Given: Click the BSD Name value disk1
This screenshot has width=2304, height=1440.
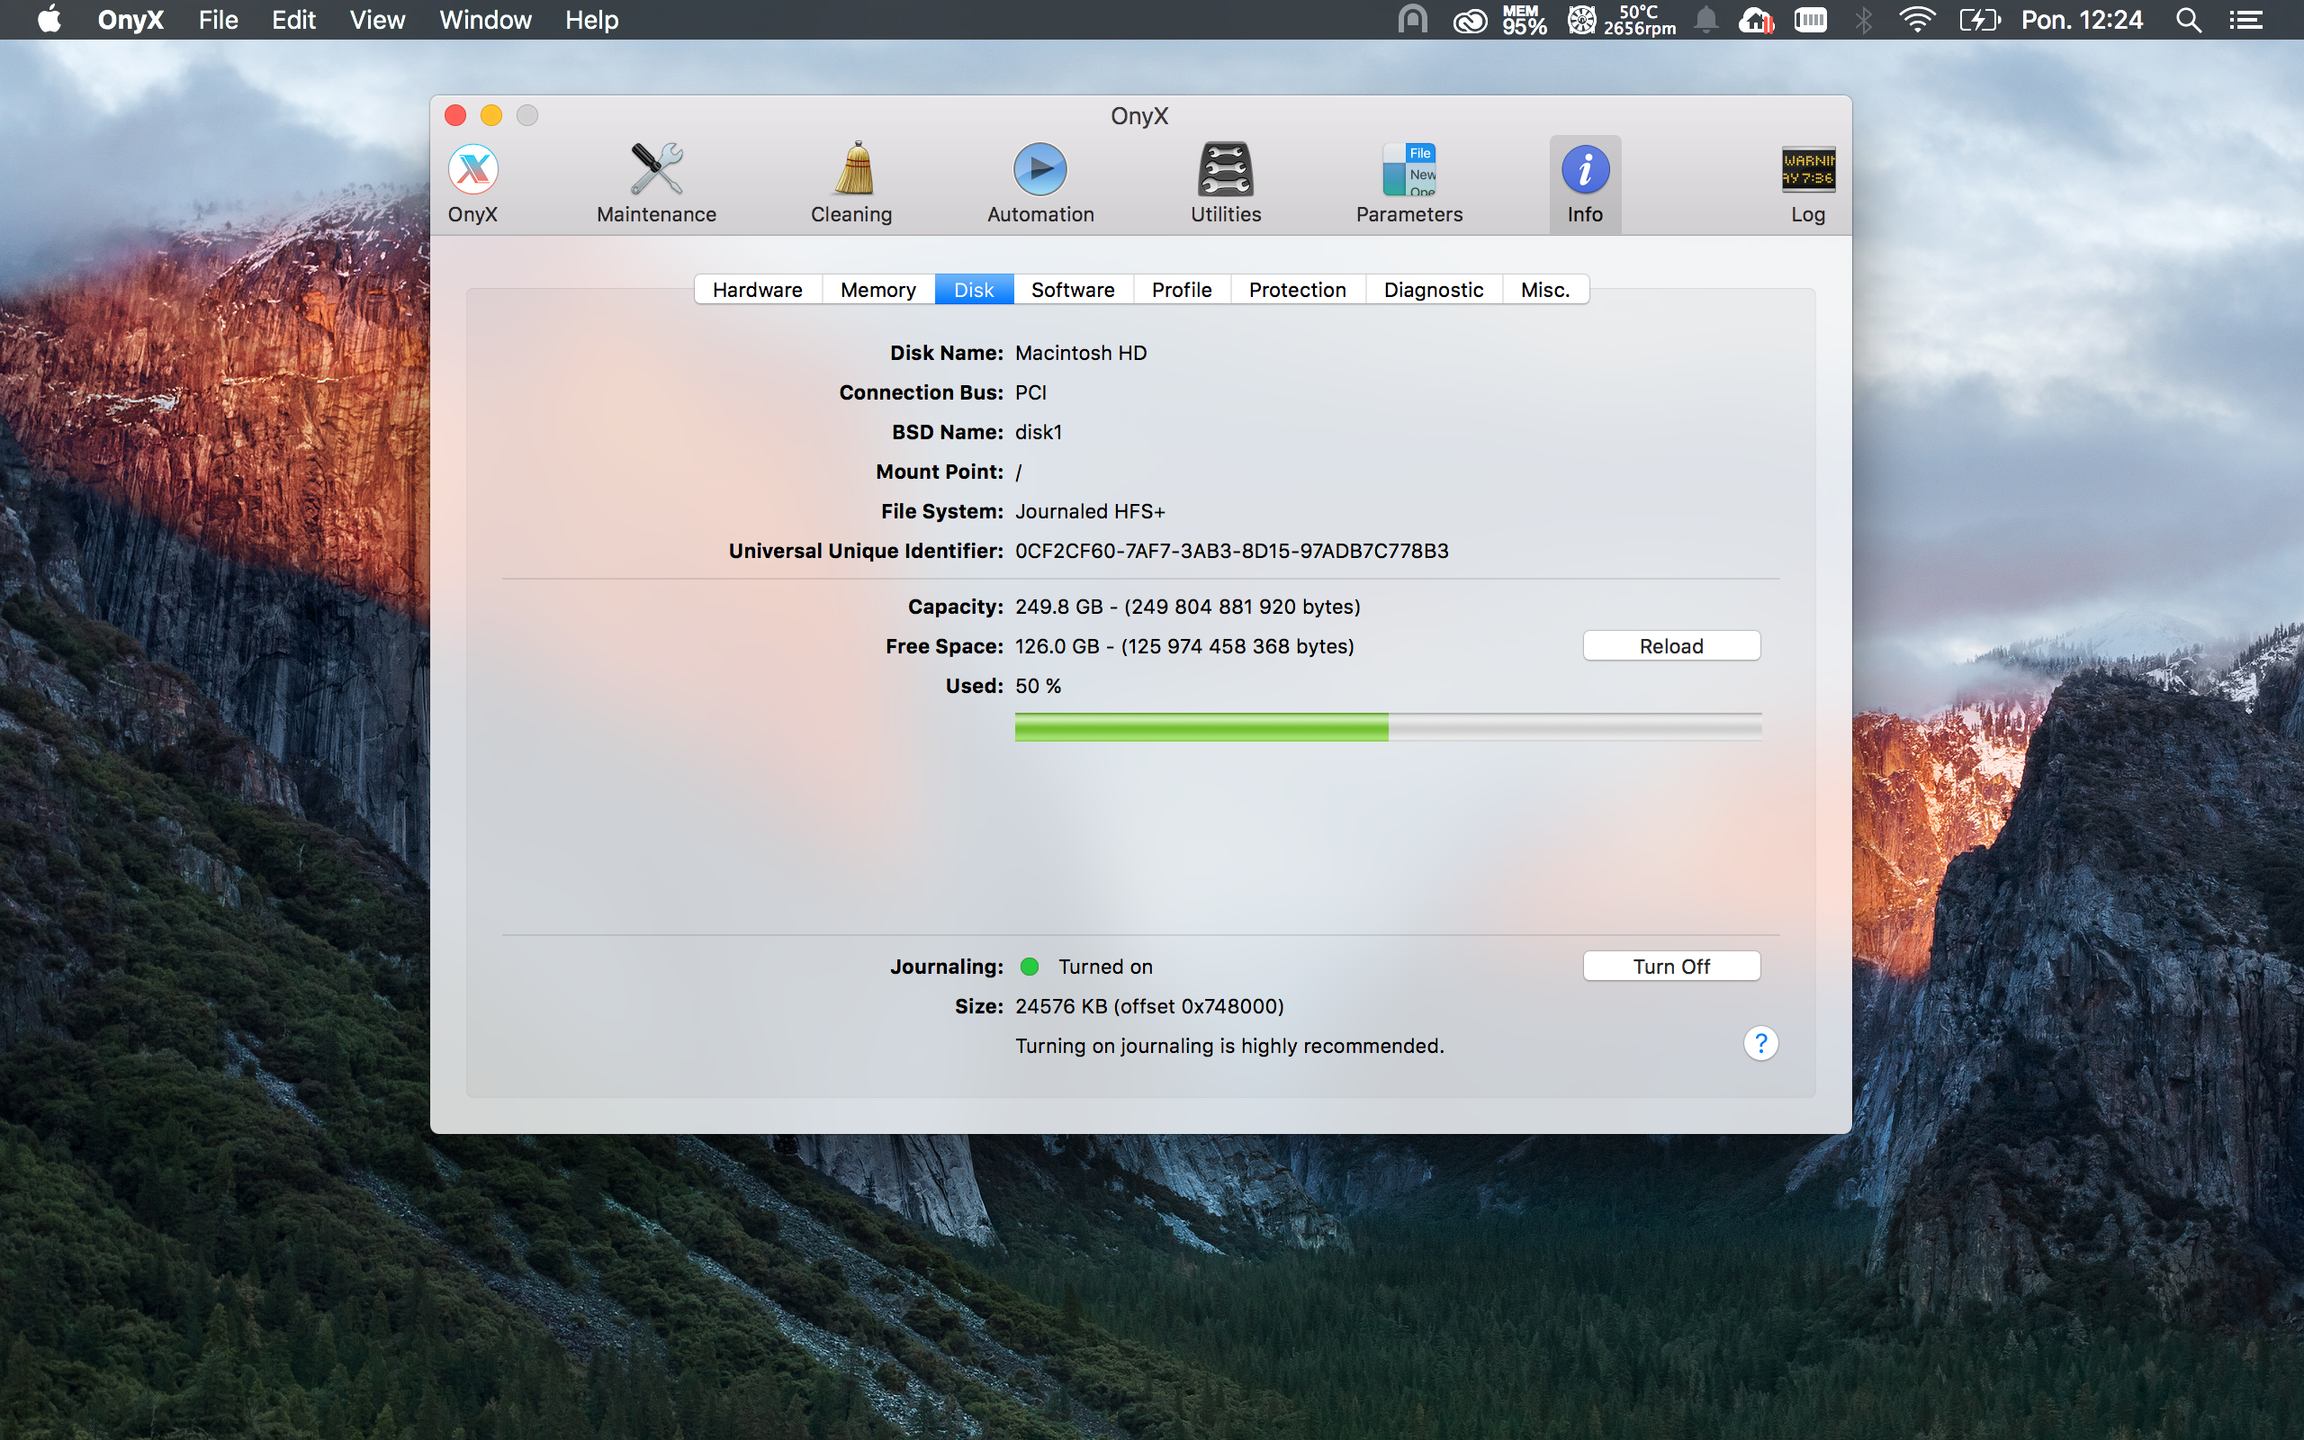Looking at the screenshot, I should tap(1039, 432).
